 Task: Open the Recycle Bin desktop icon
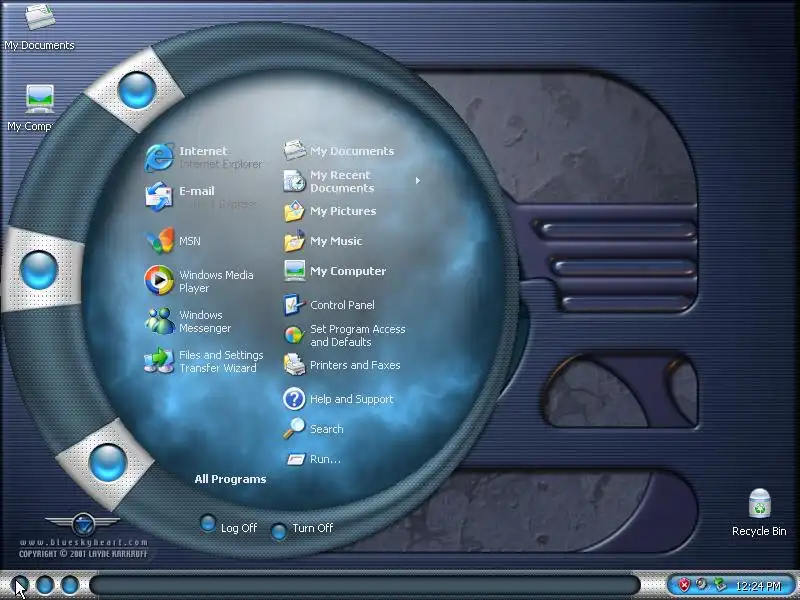[x=760, y=503]
